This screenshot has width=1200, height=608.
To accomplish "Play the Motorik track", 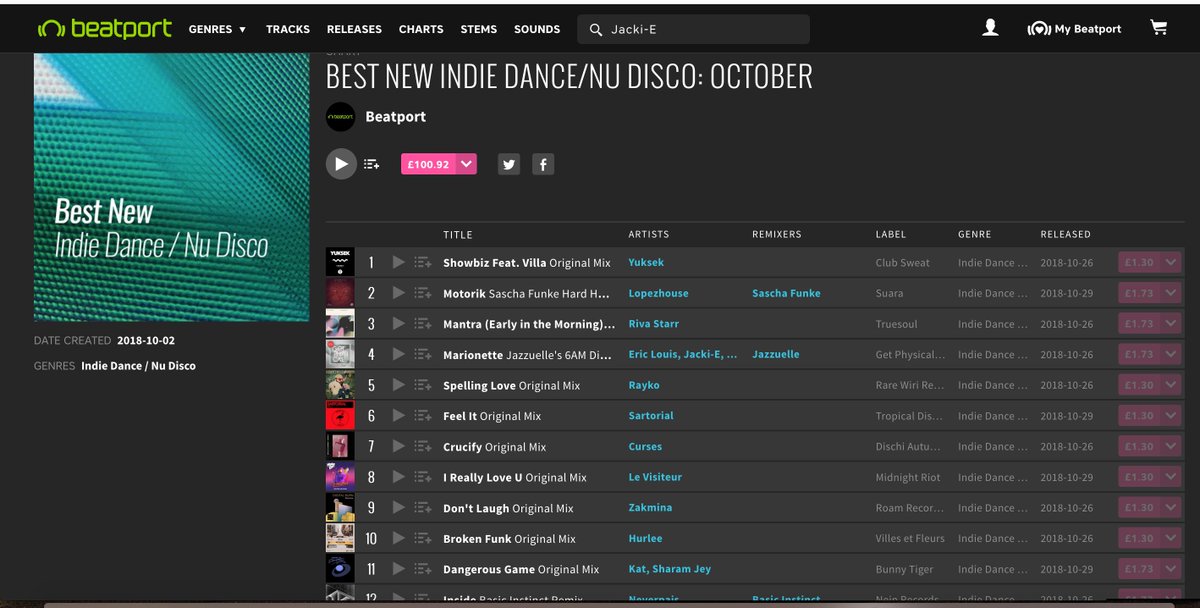I will click(x=398, y=293).
